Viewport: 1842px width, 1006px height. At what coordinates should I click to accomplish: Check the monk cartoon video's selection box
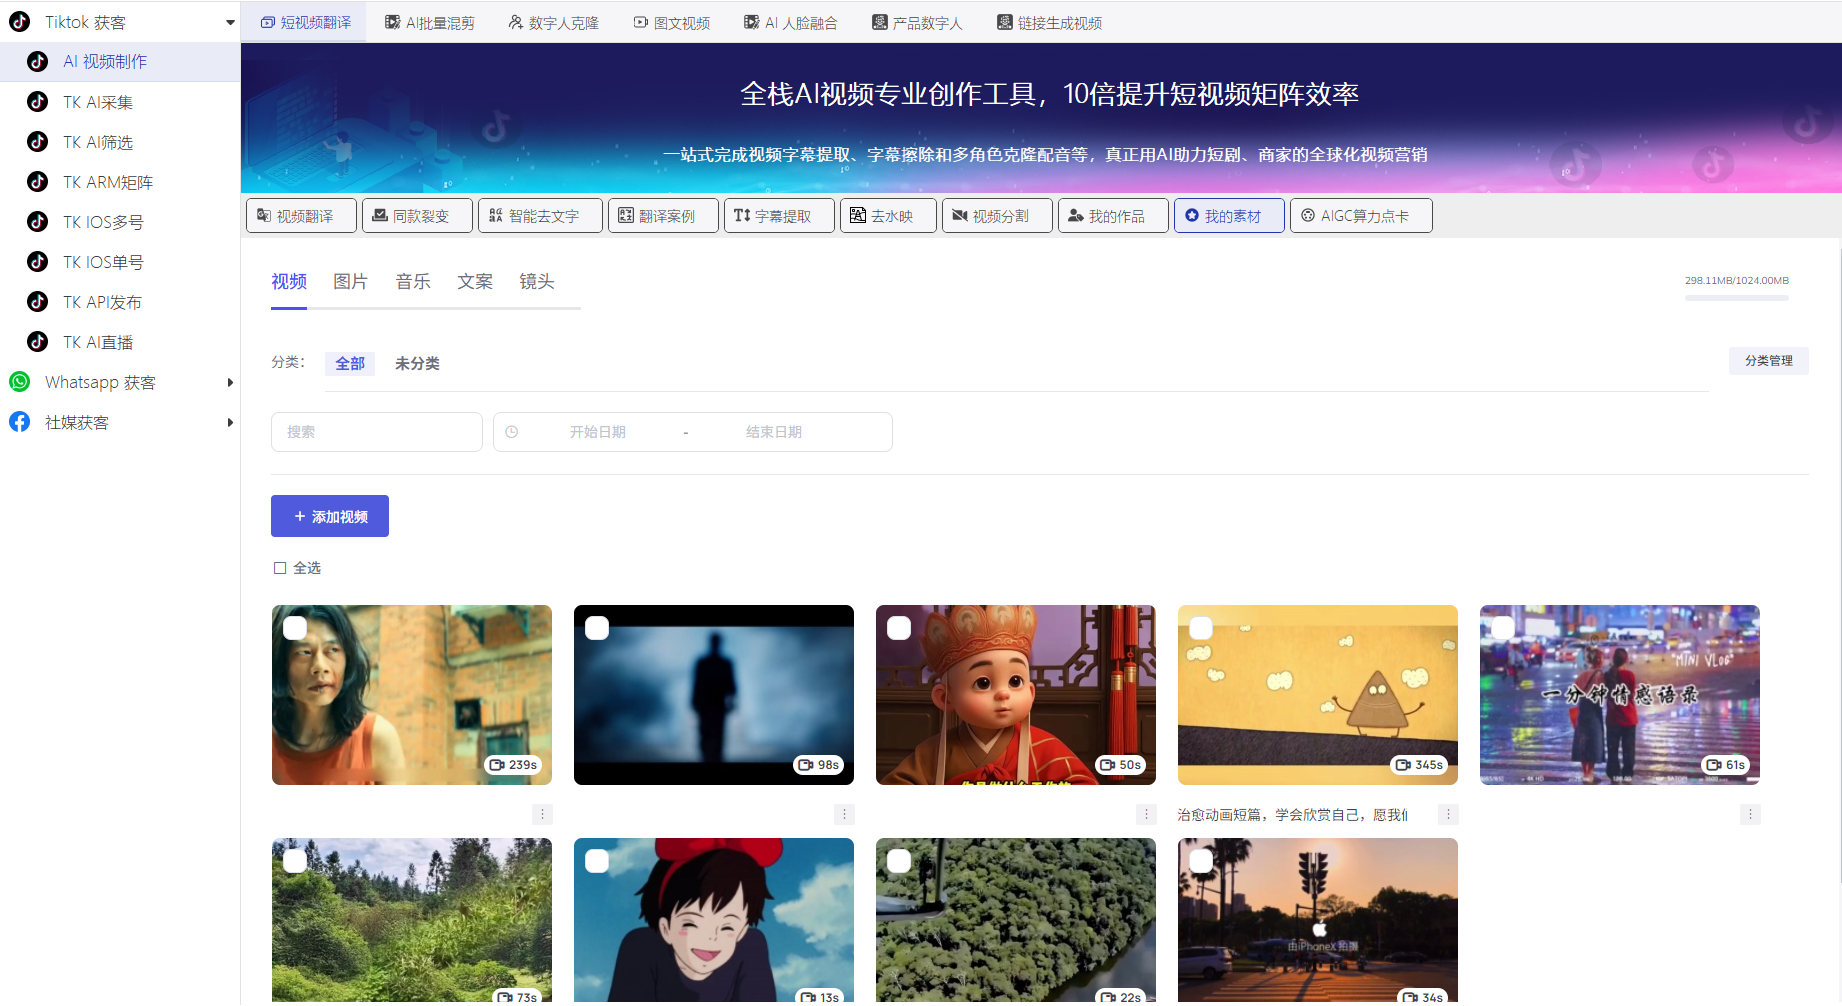point(898,626)
